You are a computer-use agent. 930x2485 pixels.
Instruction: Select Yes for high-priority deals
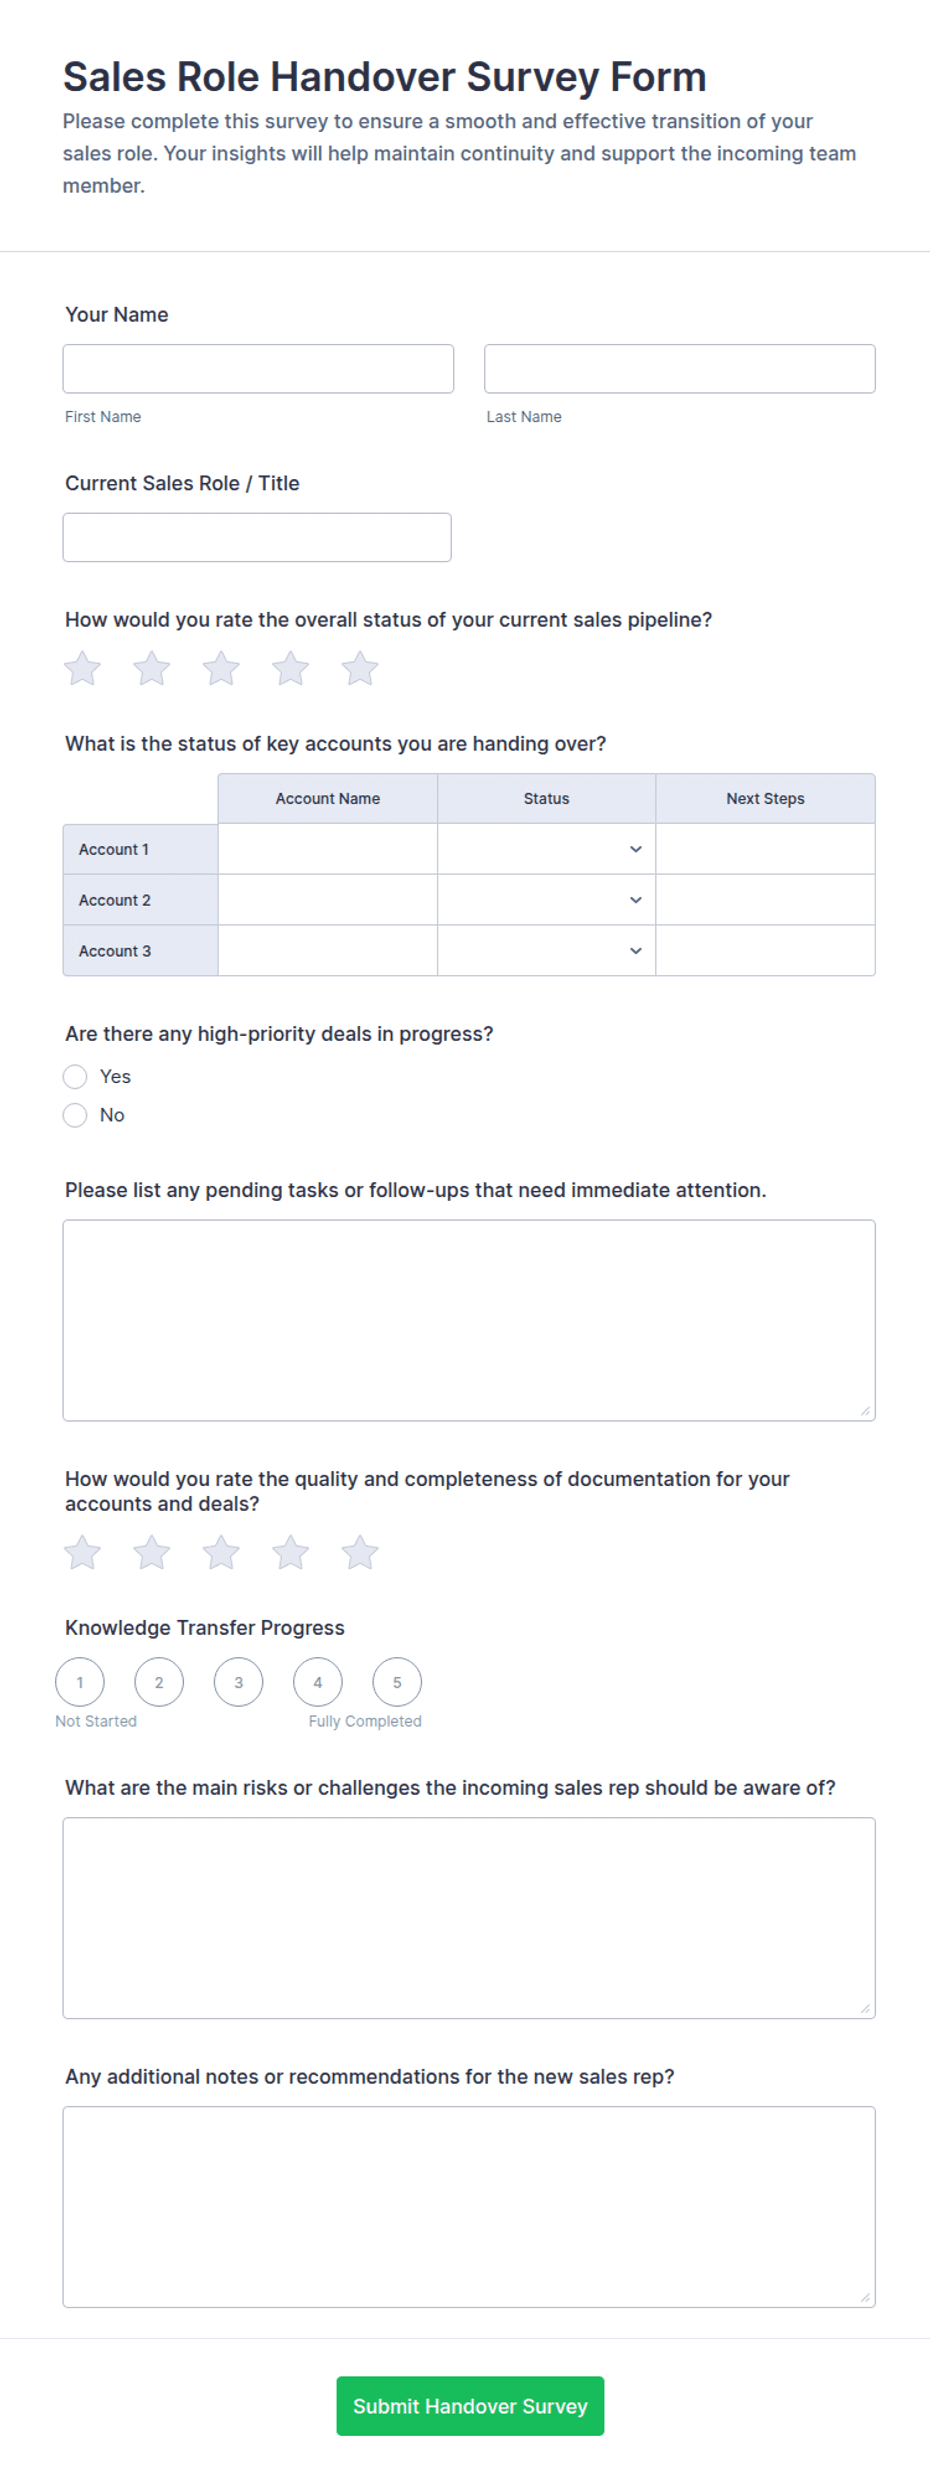coord(75,1076)
